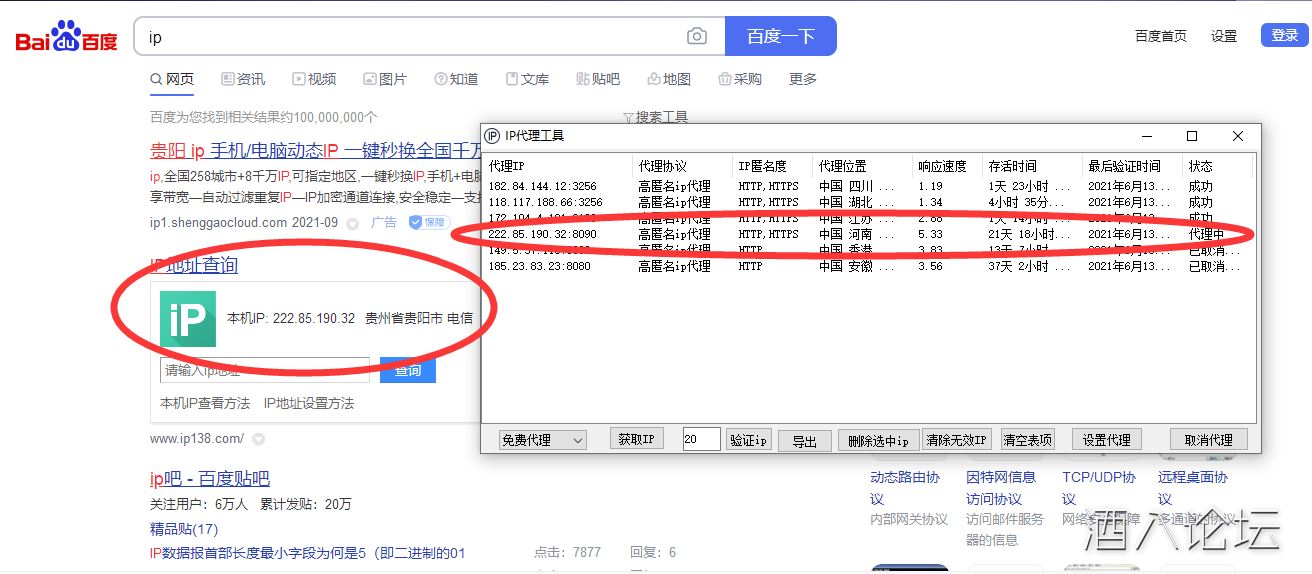1312x574 pixels.
Task: Expand arrow next to ip1.shenggaocloud.com
Action: (x=352, y=224)
